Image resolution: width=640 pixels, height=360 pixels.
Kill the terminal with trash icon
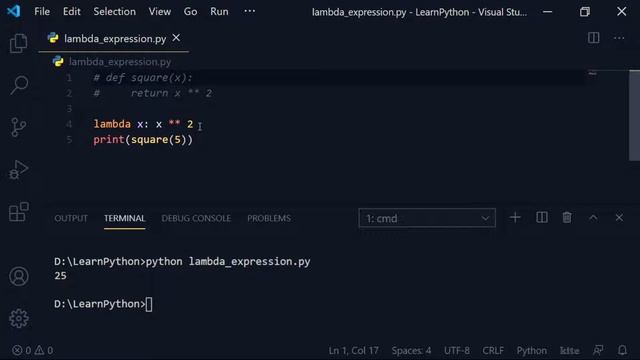(x=567, y=218)
